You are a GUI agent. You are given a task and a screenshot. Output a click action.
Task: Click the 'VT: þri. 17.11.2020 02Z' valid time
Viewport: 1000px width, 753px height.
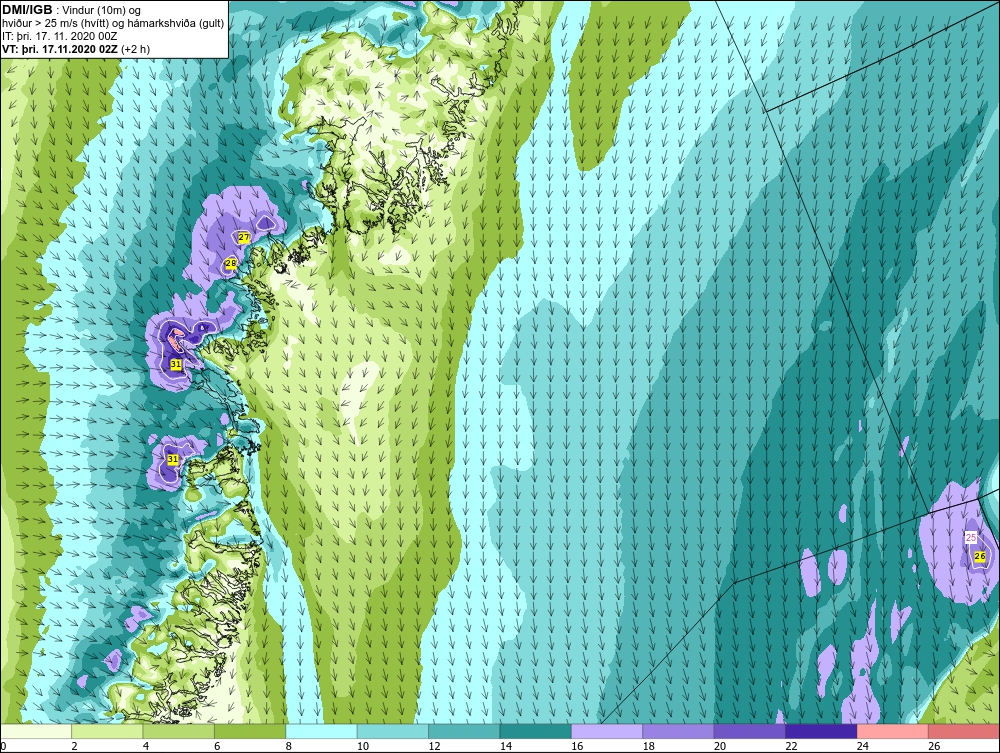60,49
